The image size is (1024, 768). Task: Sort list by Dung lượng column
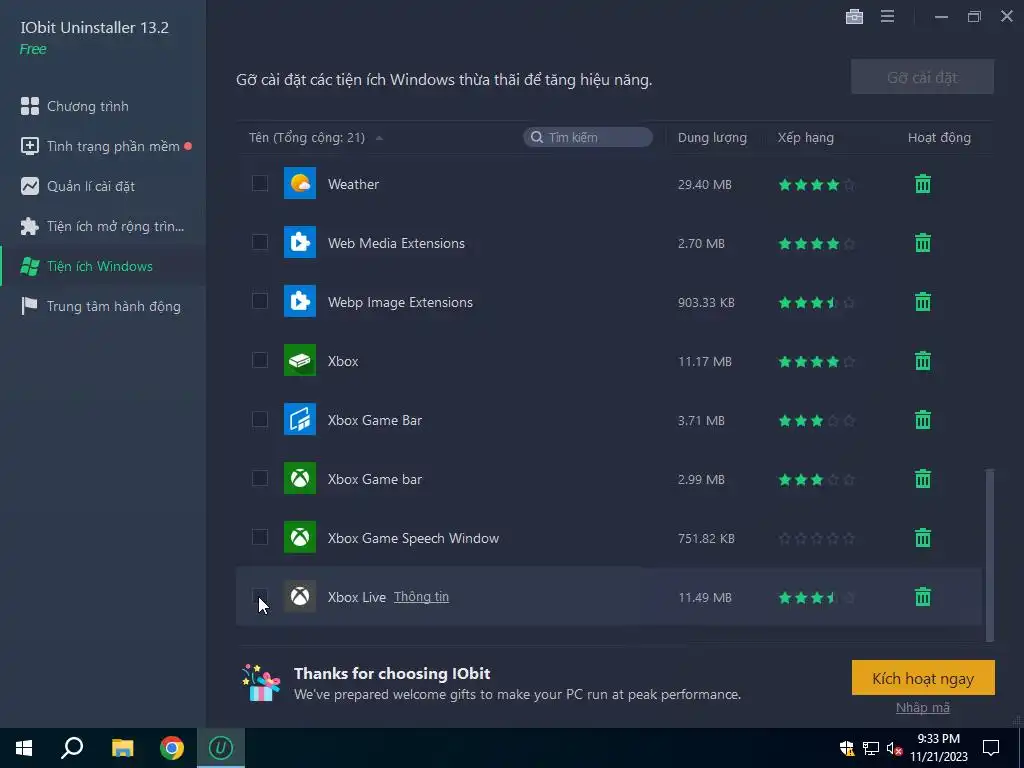coord(712,137)
